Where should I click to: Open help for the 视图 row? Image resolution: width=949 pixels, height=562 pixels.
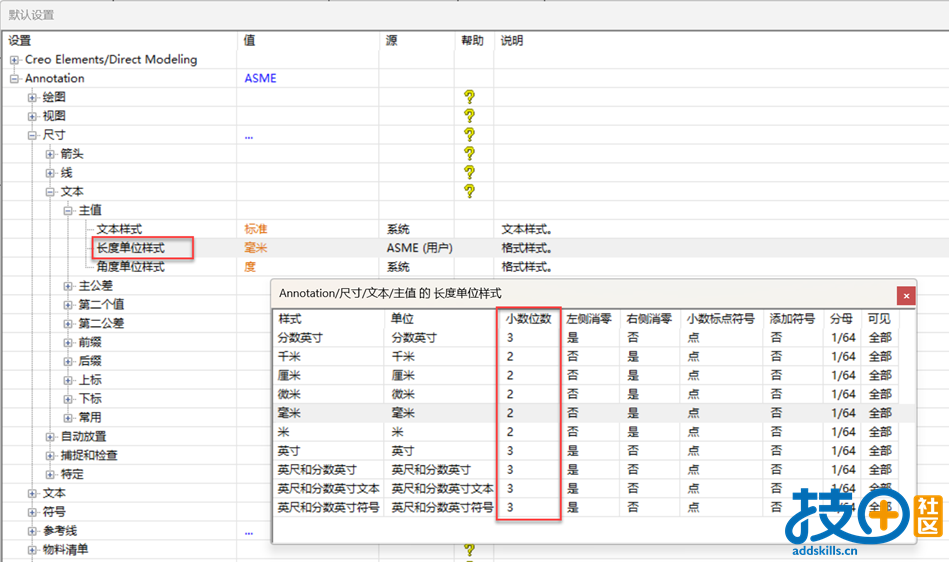pyautogui.click(x=469, y=116)
